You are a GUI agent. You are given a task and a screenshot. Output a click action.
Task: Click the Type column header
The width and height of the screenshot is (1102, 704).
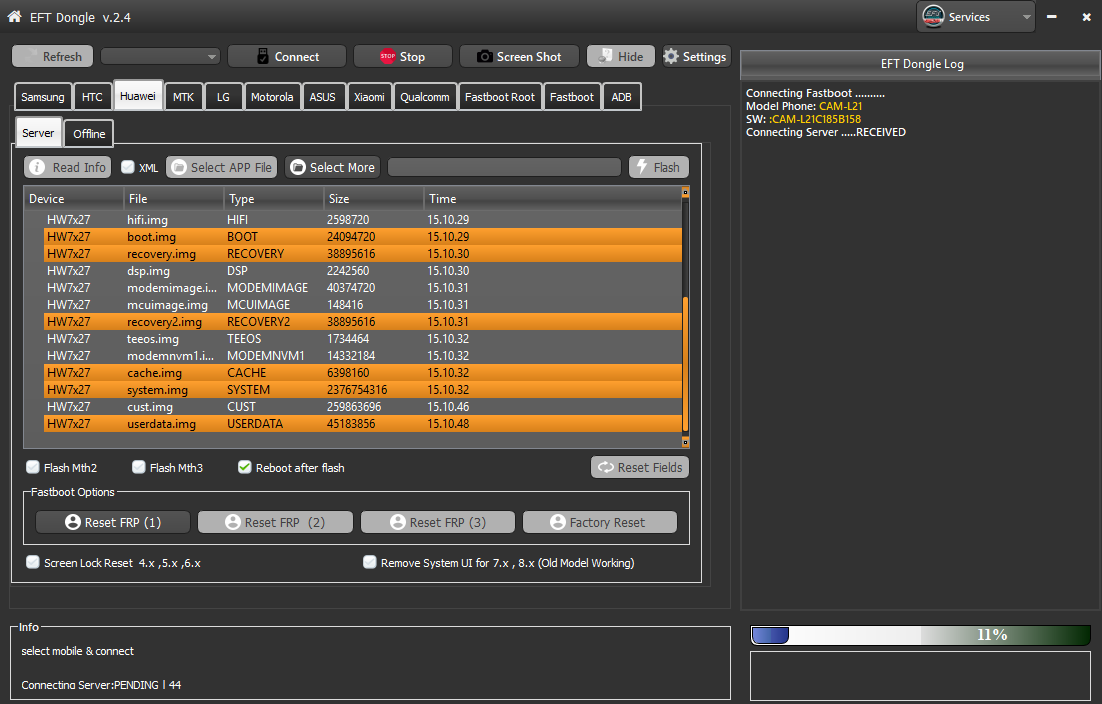click(x=274, y=198)
